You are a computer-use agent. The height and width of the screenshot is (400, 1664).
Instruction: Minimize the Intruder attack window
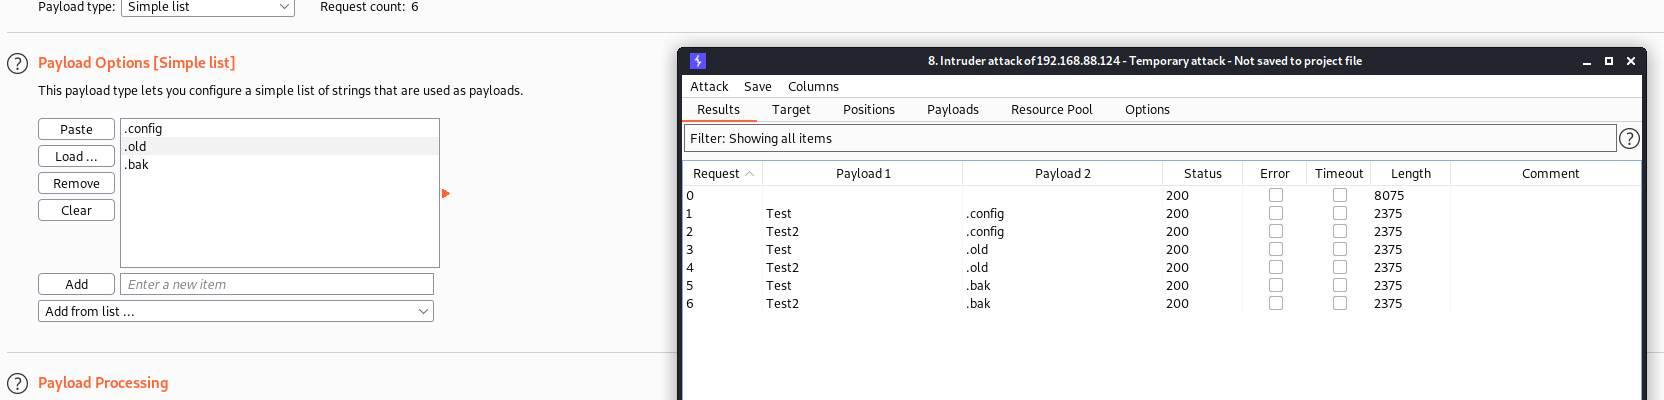click(x=1587, y=61)
